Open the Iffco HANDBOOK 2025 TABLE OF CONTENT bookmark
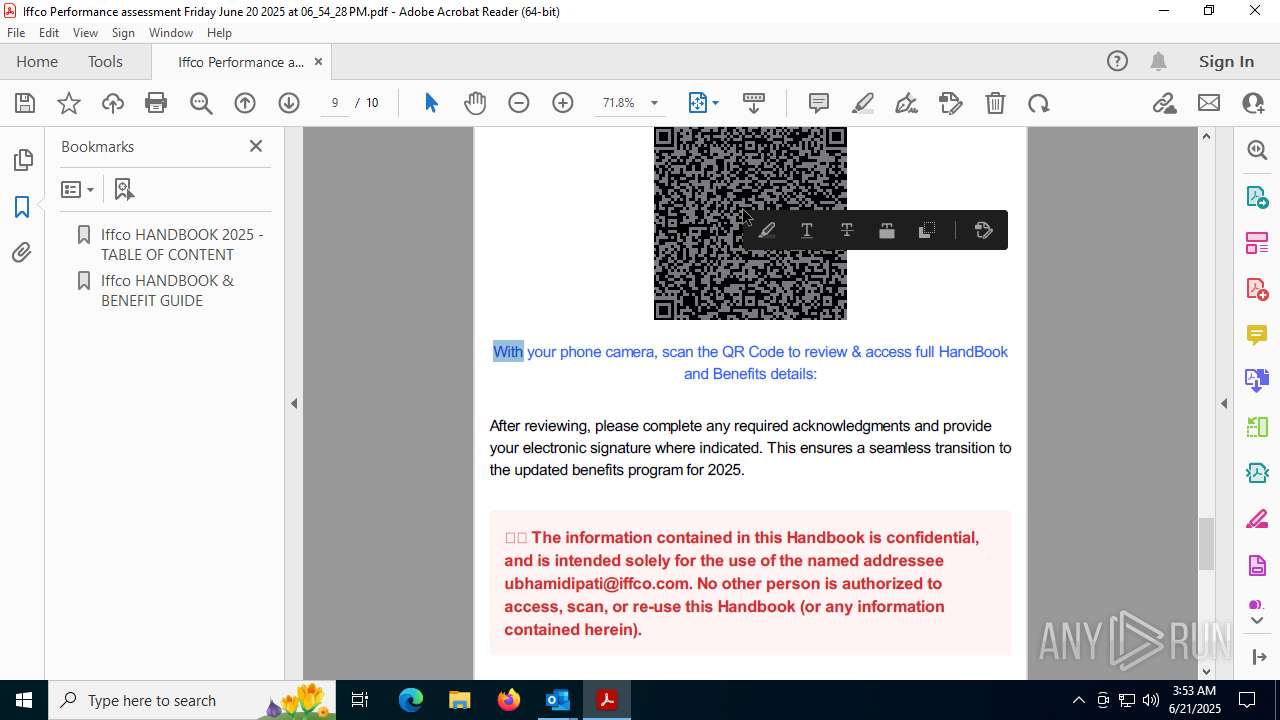Image resolution: width=1280 pixels, height=720 pixels. 182,244
